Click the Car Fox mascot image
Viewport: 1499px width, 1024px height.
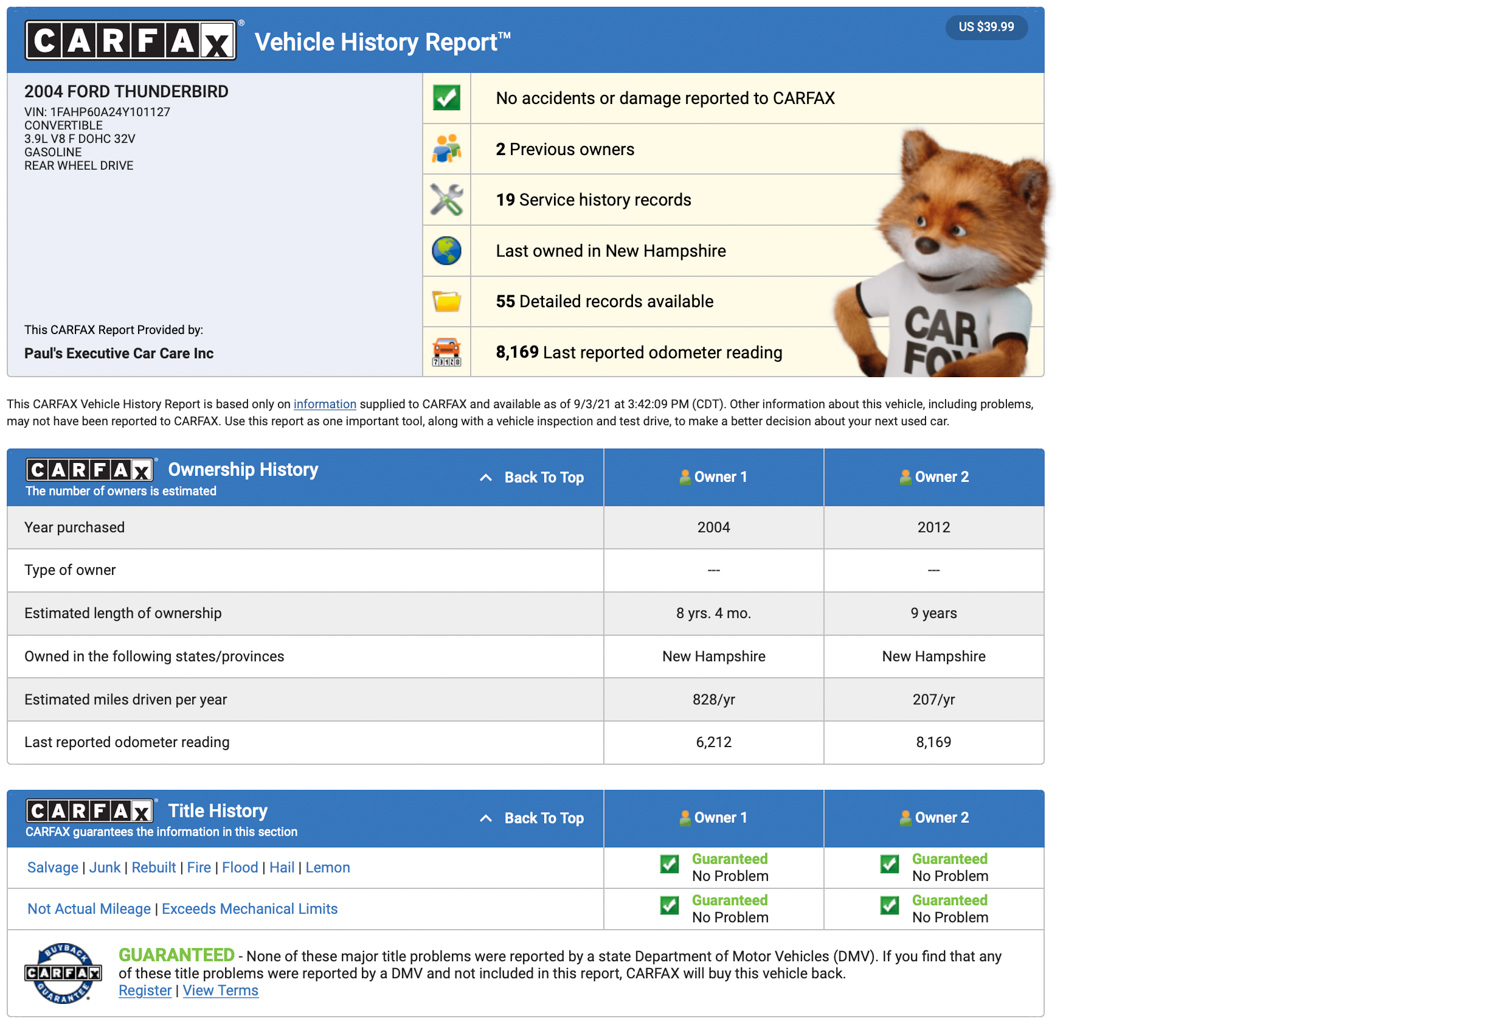pyautogui.click(x=942, y=252)
